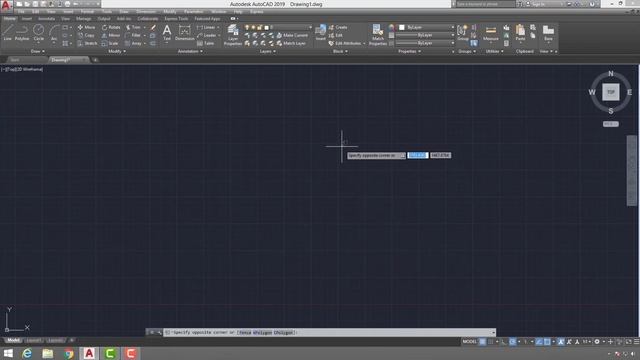Click Match Layer button
The width and height of the screenshot is (640, 360).
pos(291,43)
